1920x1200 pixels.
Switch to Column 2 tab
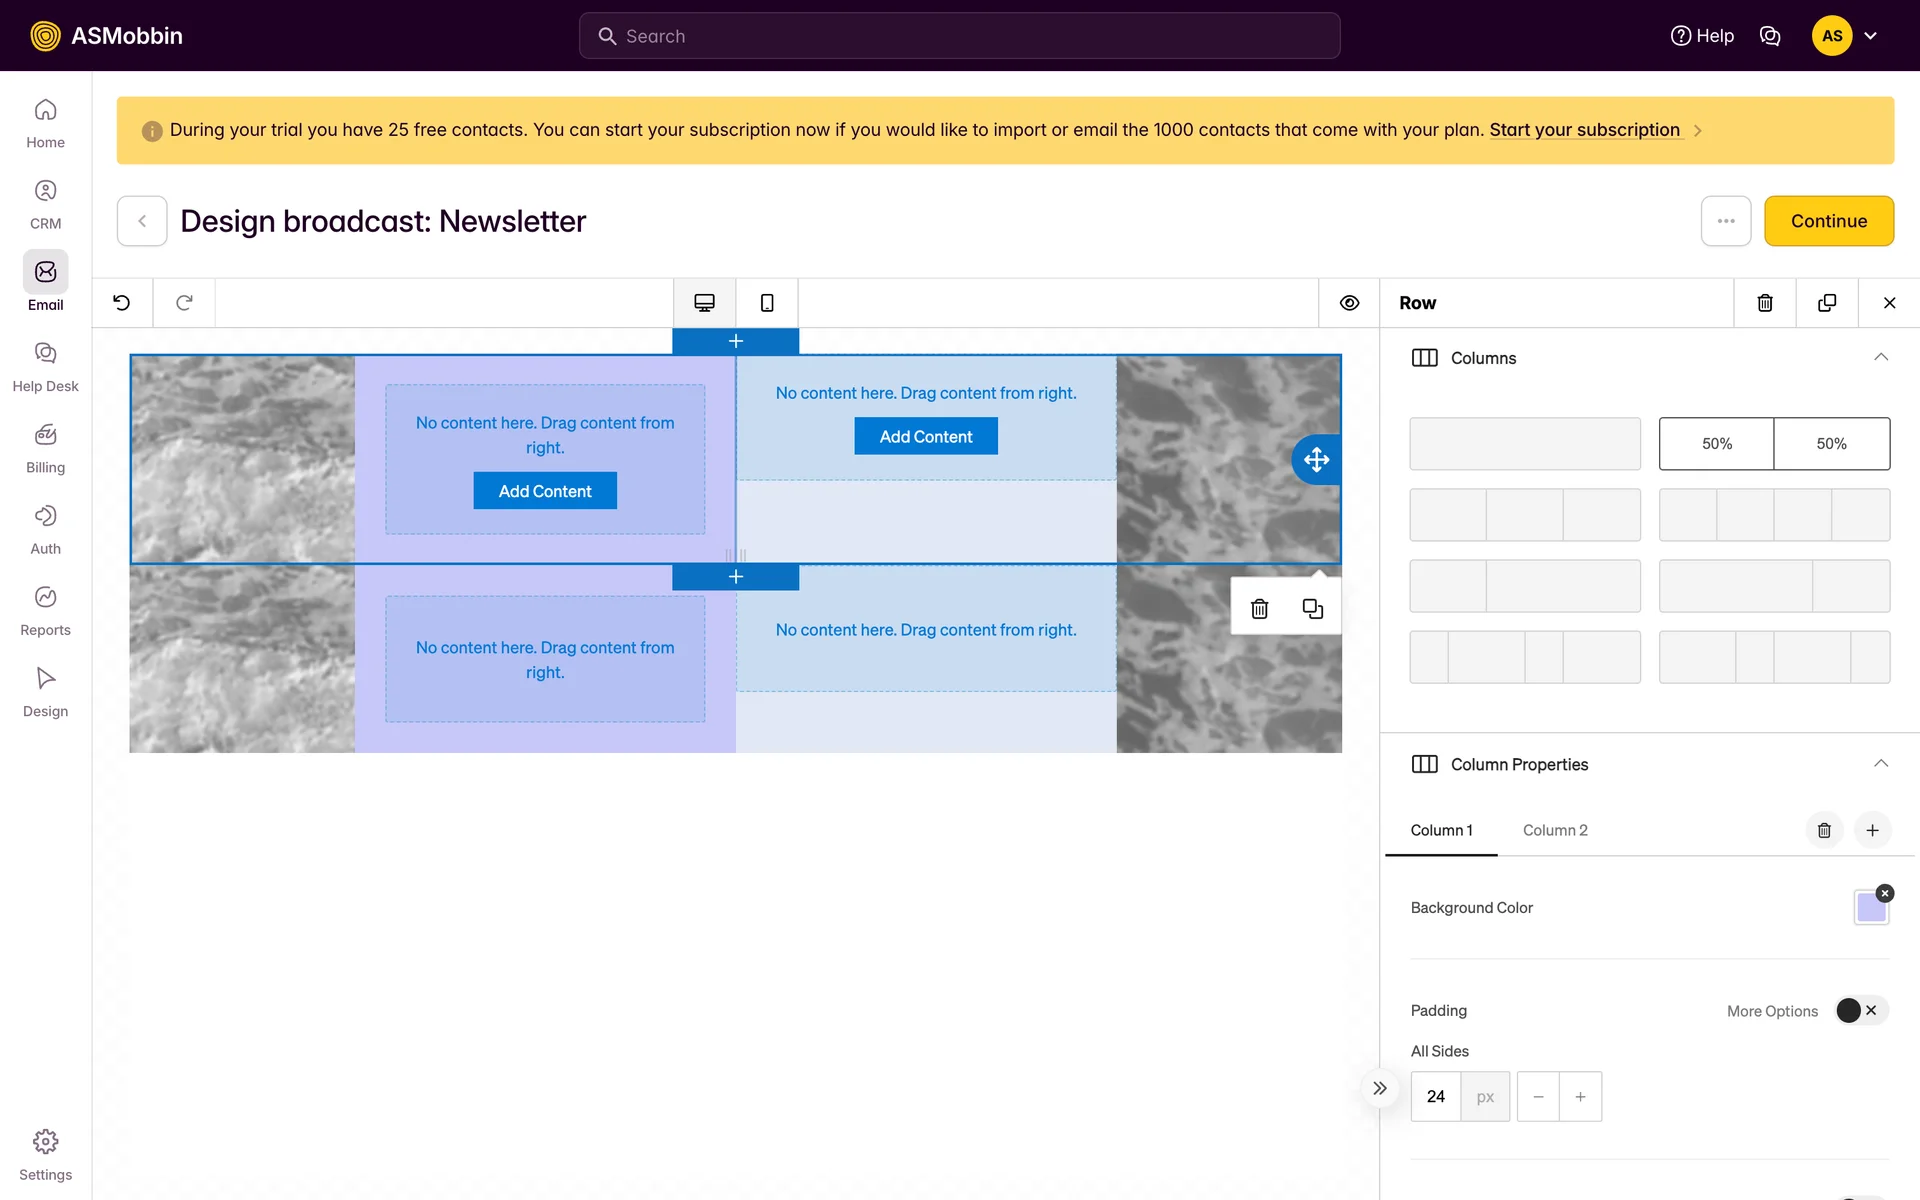tap(1555, 830)
